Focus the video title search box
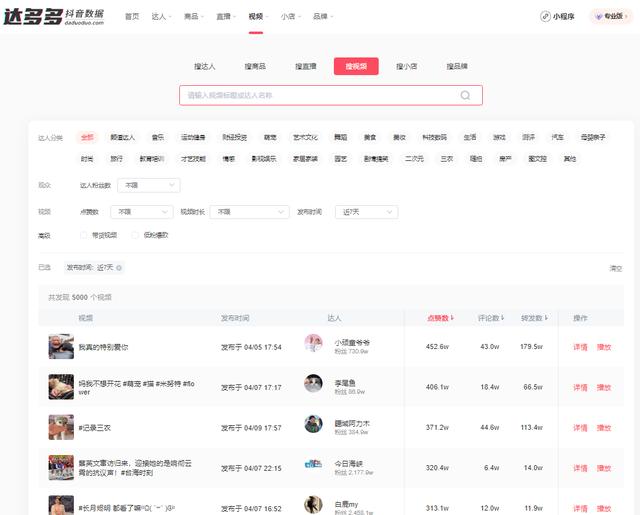 331,95
